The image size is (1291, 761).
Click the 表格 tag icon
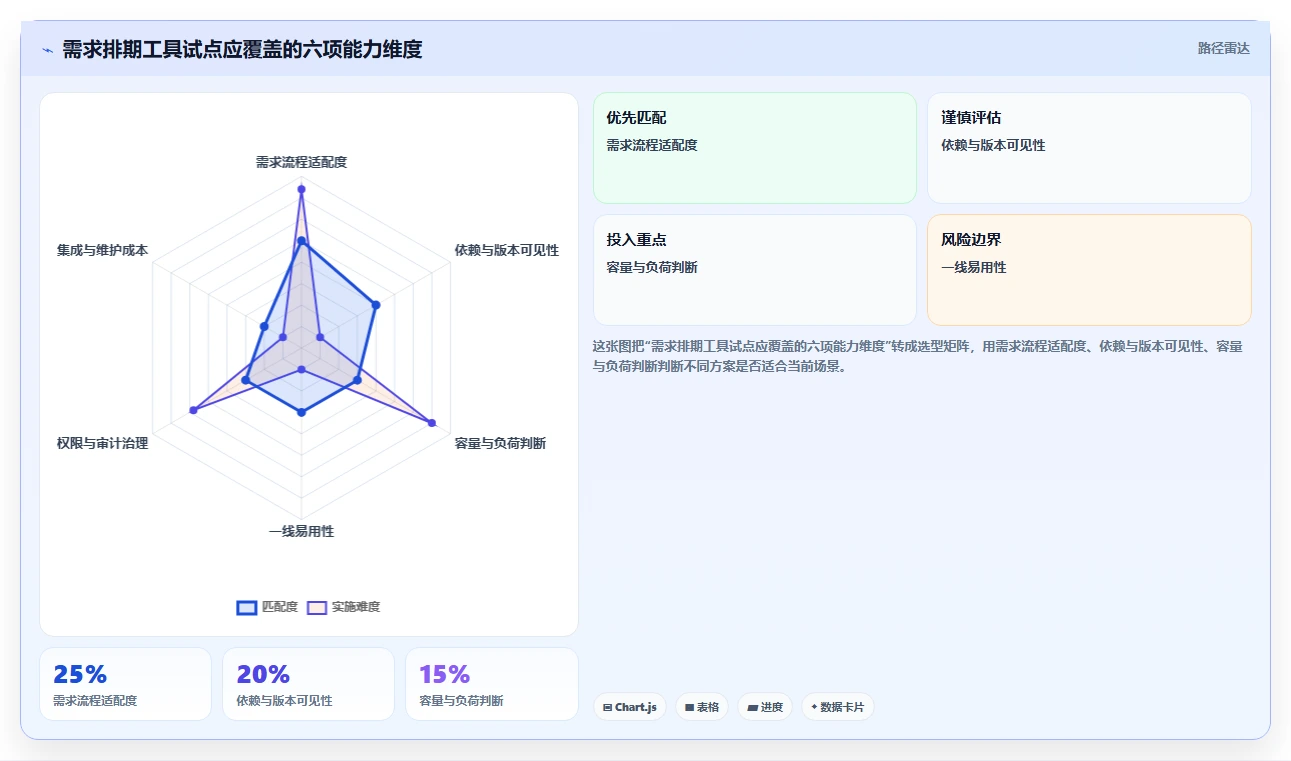tap(689, 707)
